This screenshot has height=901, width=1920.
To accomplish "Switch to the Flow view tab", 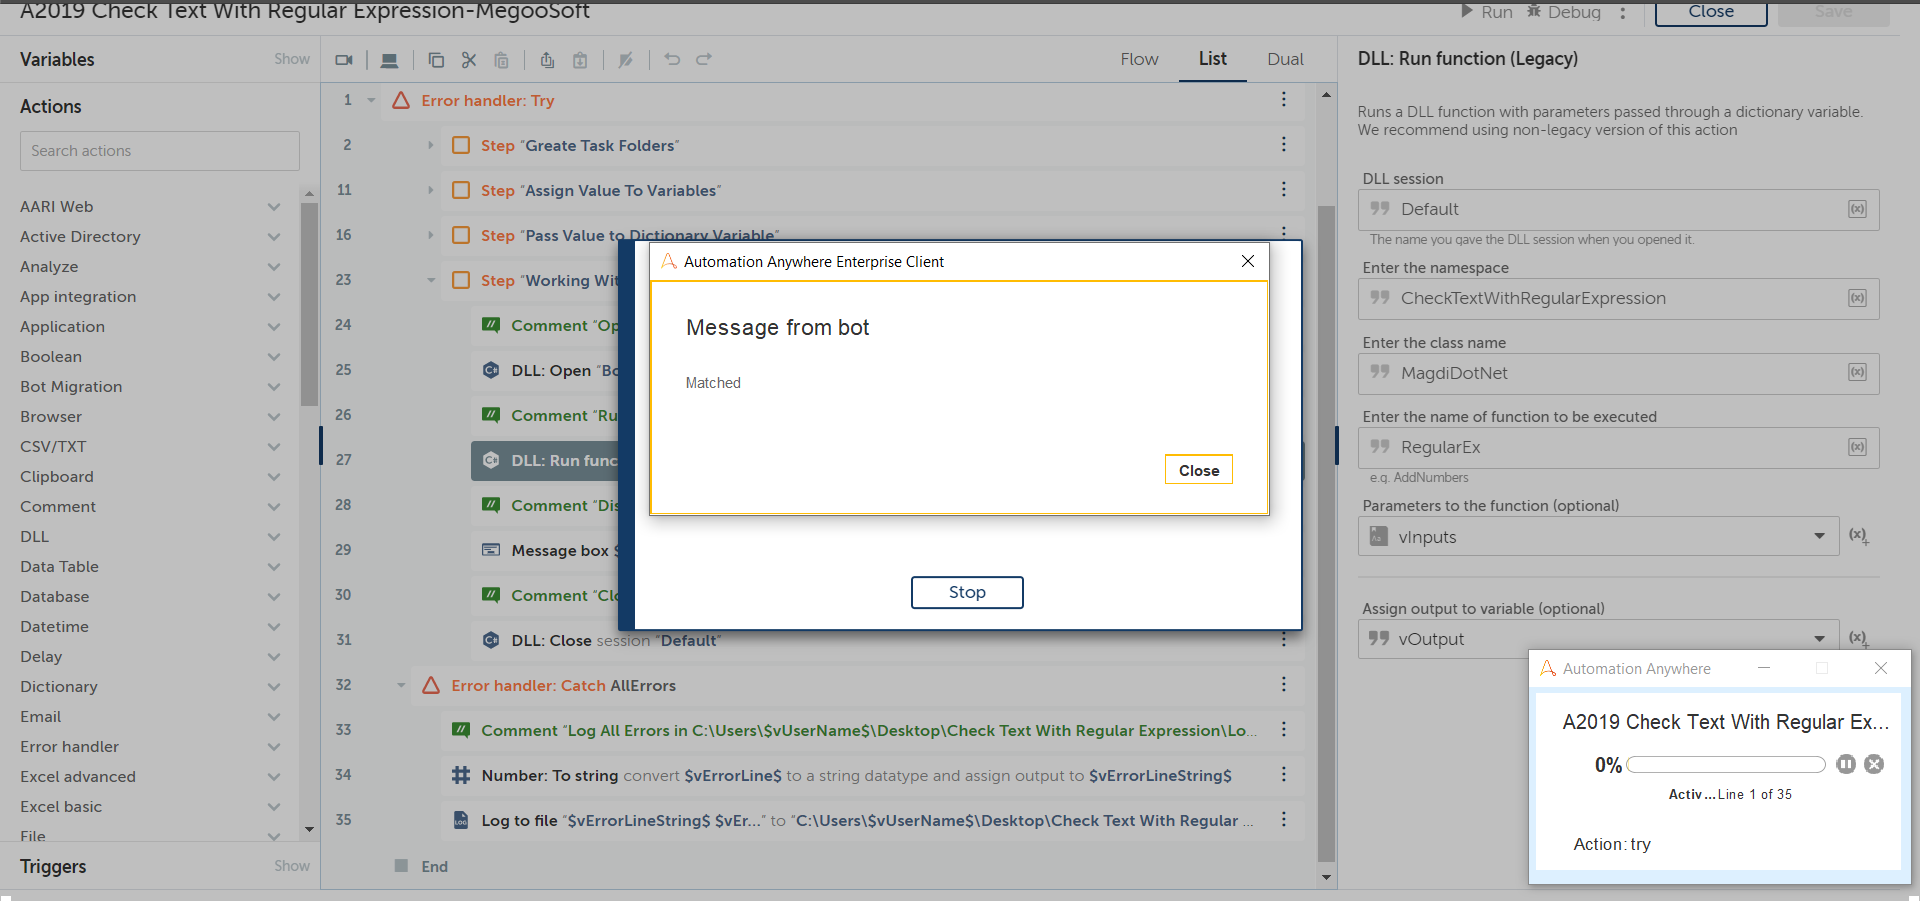I will click(1139, 59).
